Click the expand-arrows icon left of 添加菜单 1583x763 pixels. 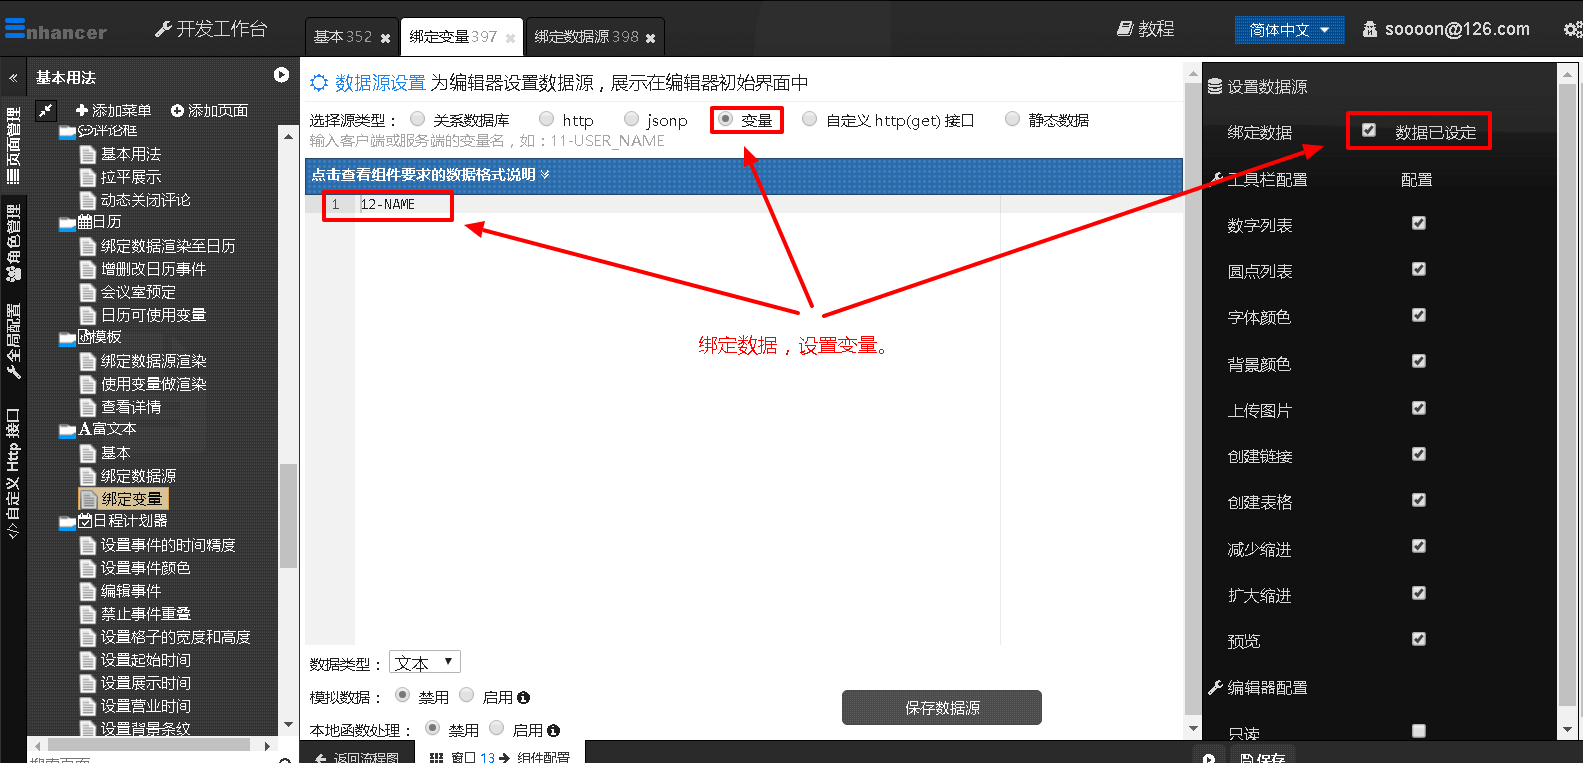click(46, 111)
